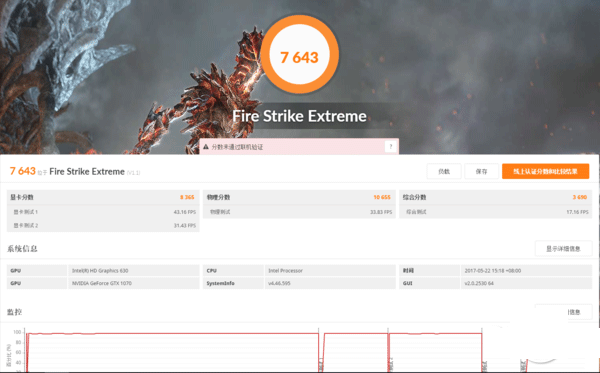Click the orange online validate and compare button
Image resolution: width=600 pixels, height=373 pixels.
(545, 171)
